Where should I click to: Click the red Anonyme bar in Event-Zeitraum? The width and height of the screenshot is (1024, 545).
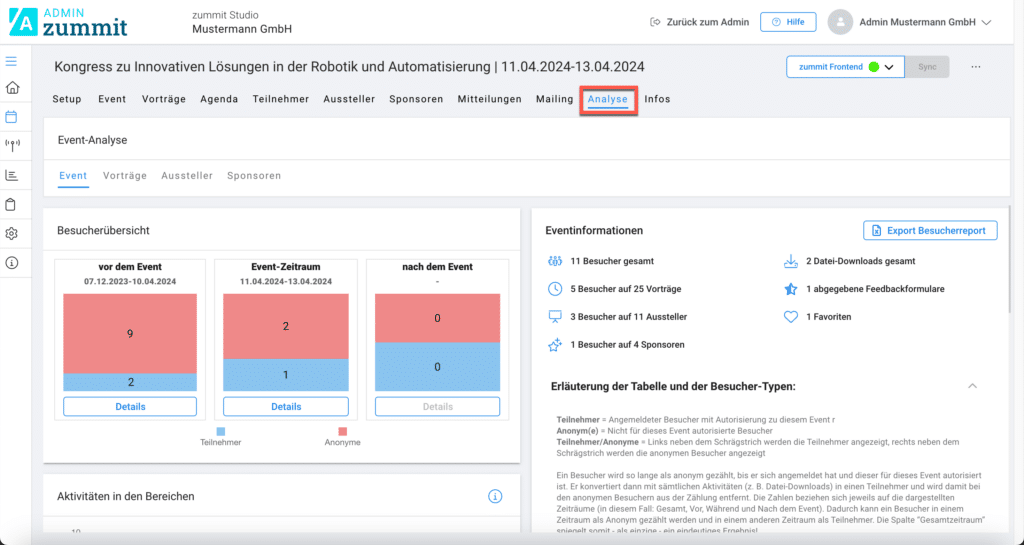point(285,326)
